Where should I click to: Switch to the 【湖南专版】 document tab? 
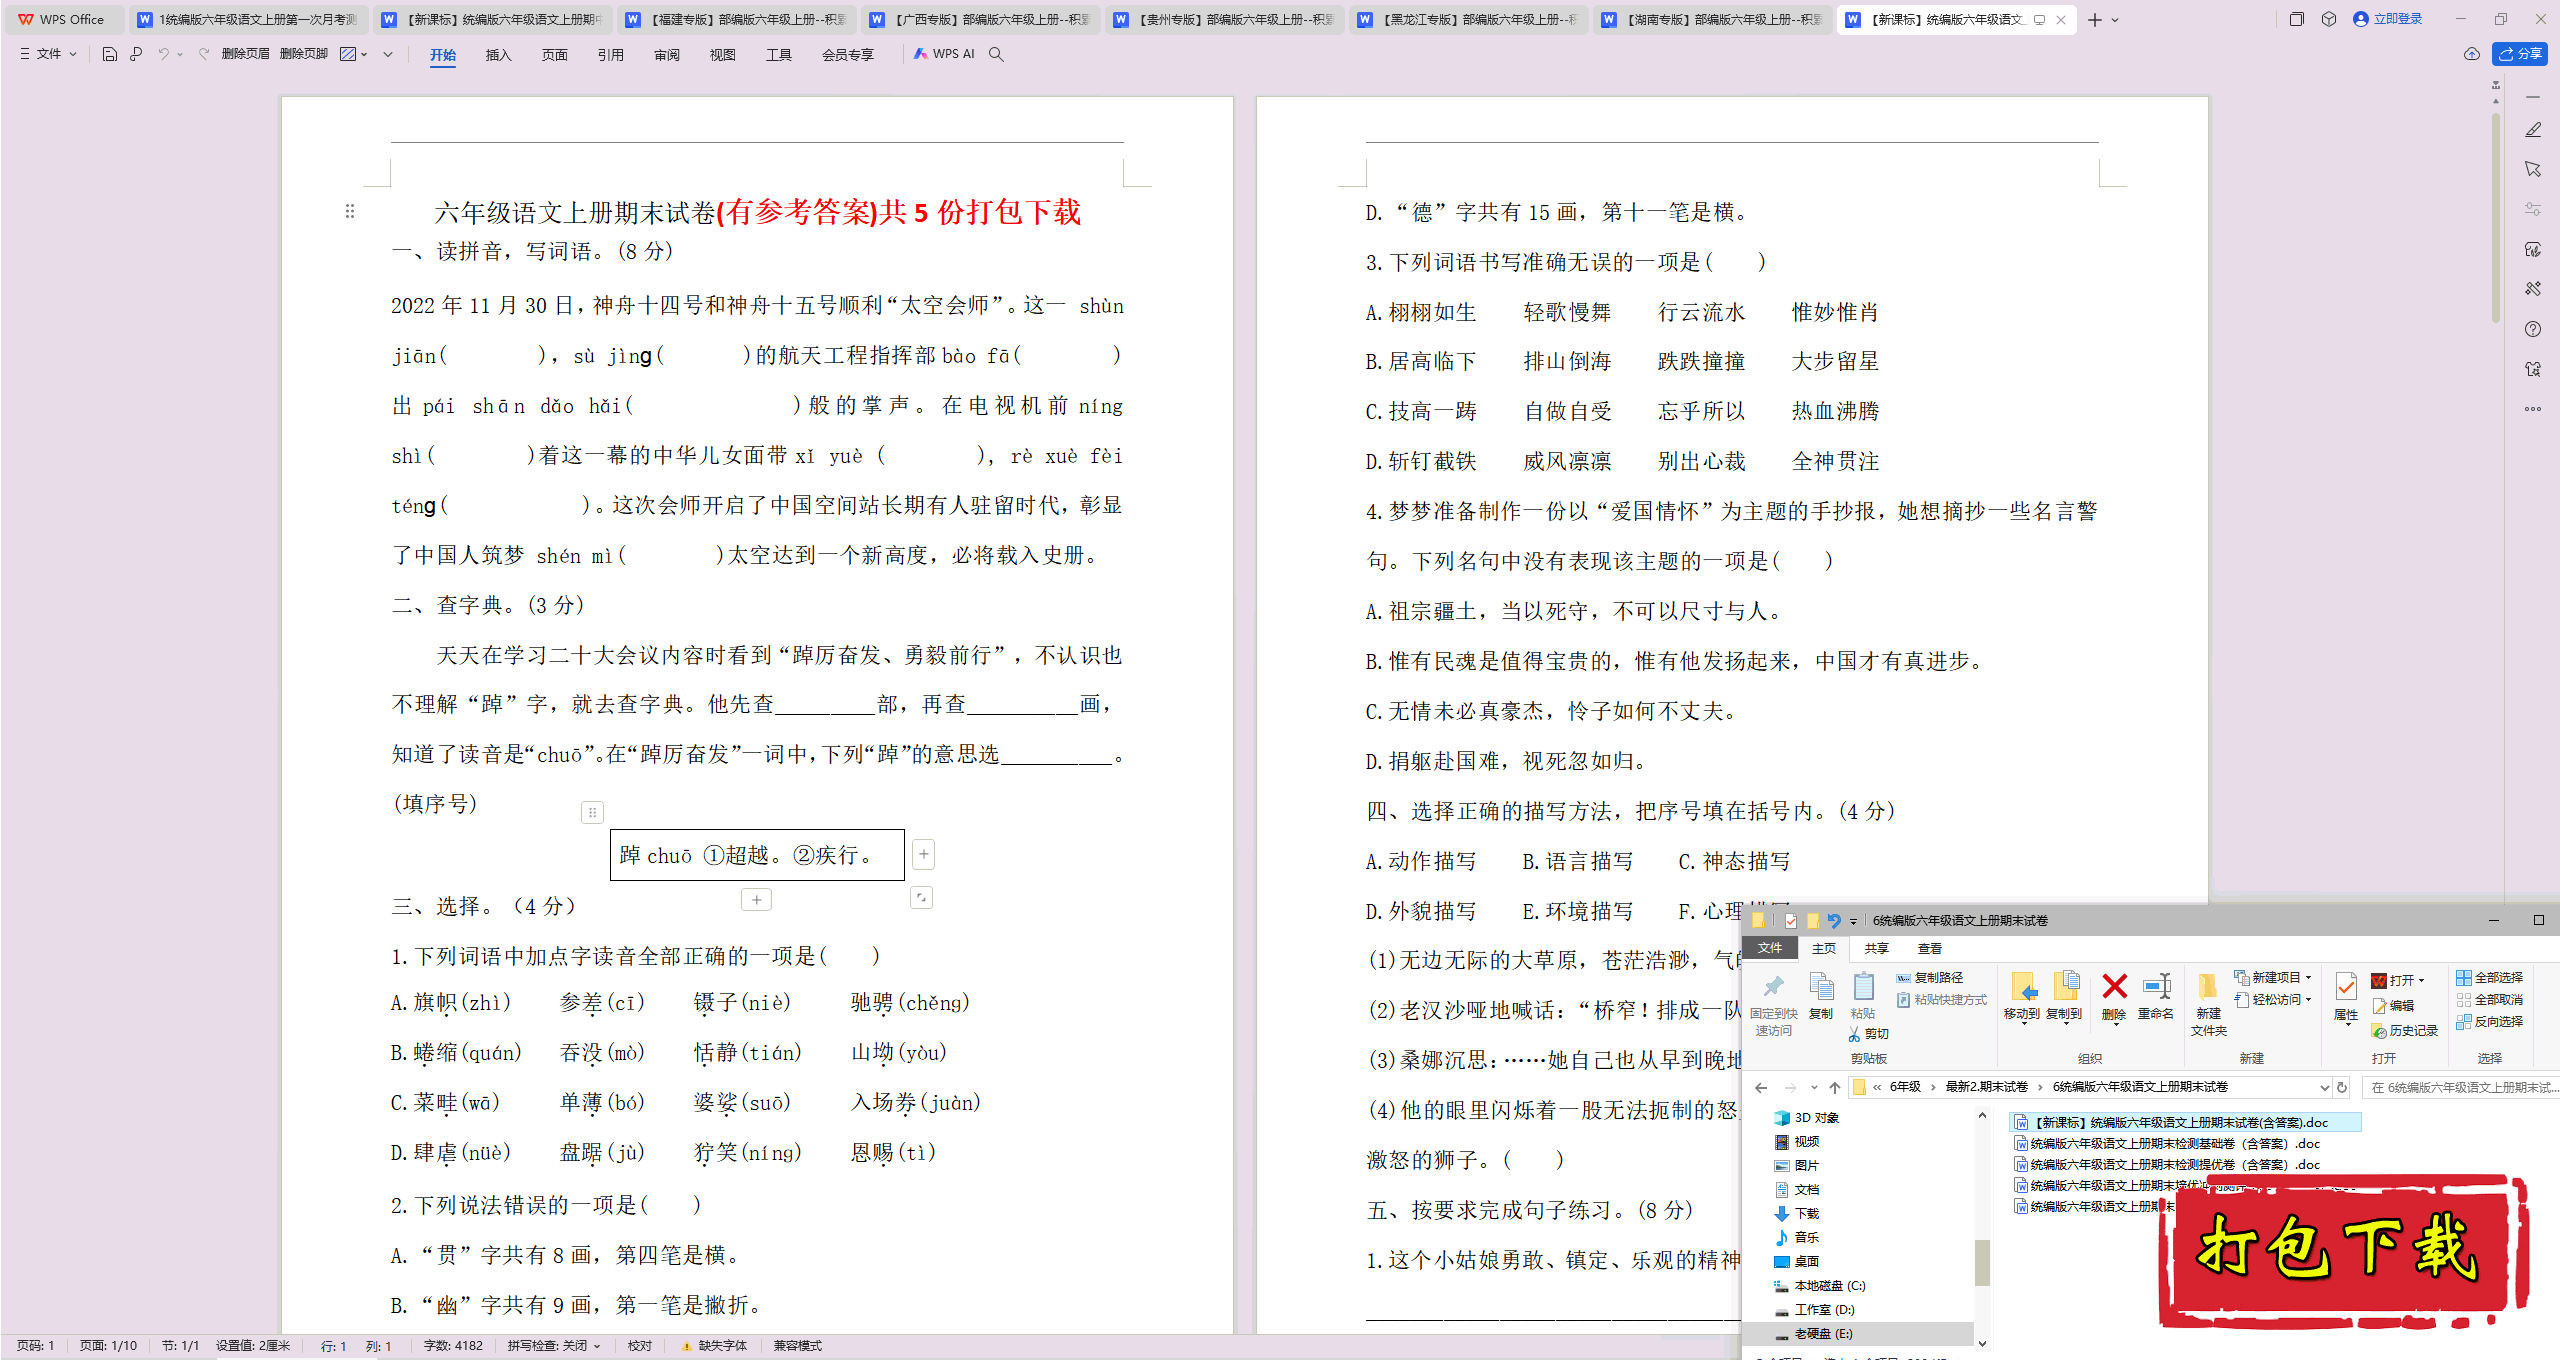(x=1712, y=19)
